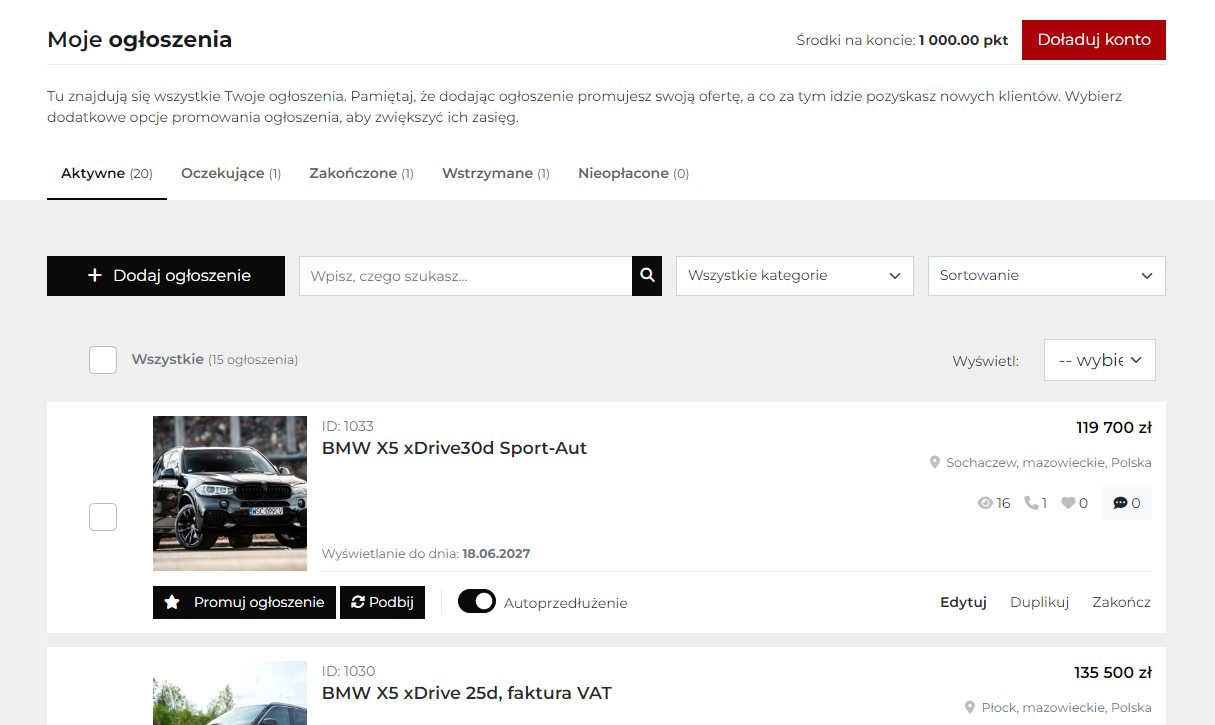Click the phone calls counter icon
Viewport: 1215px width, 725px height.
click(1031, 503)
